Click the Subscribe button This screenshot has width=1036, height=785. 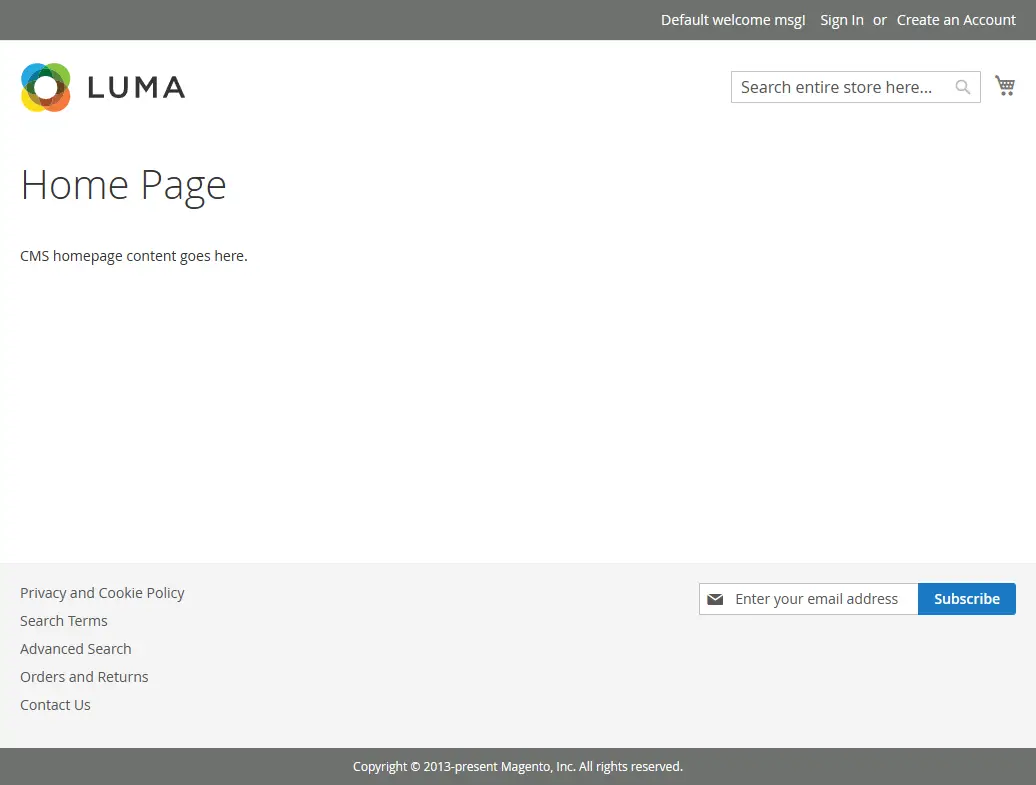click(966, 599)
